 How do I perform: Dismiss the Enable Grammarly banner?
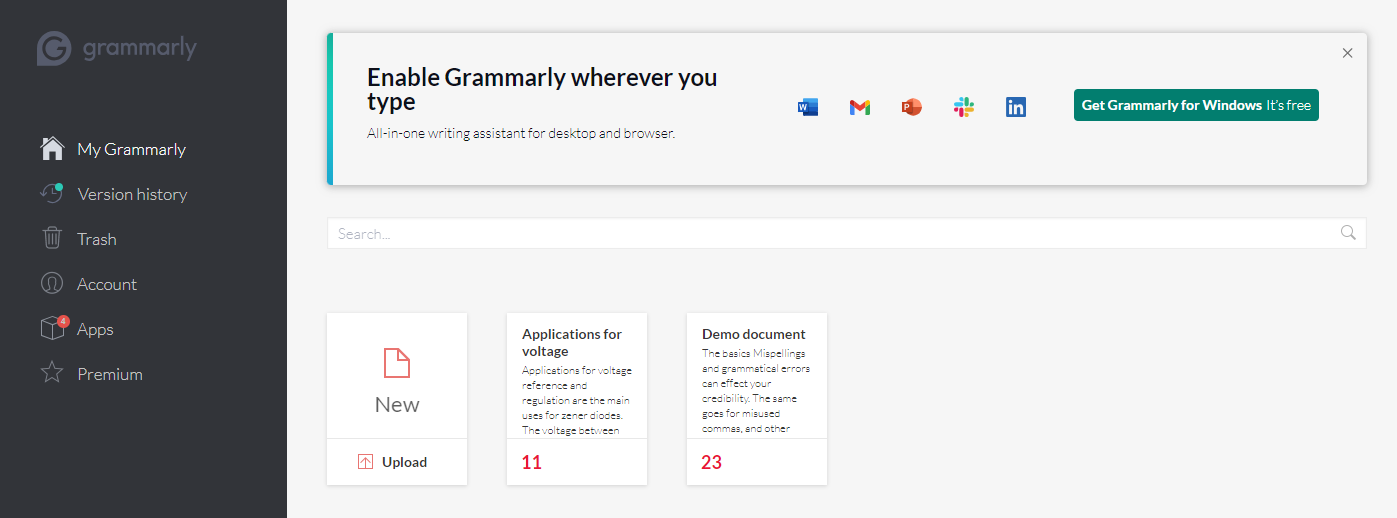point(1347,53)
